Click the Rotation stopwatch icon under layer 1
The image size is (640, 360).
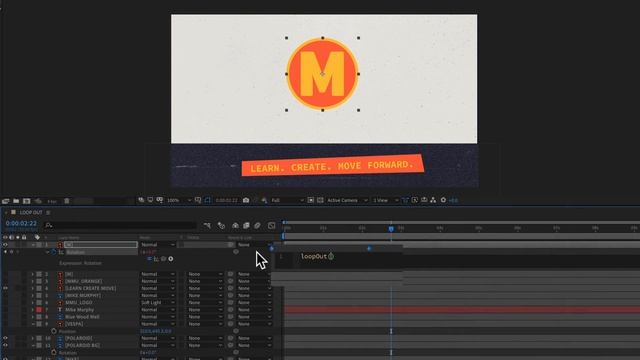coord(54,252)
